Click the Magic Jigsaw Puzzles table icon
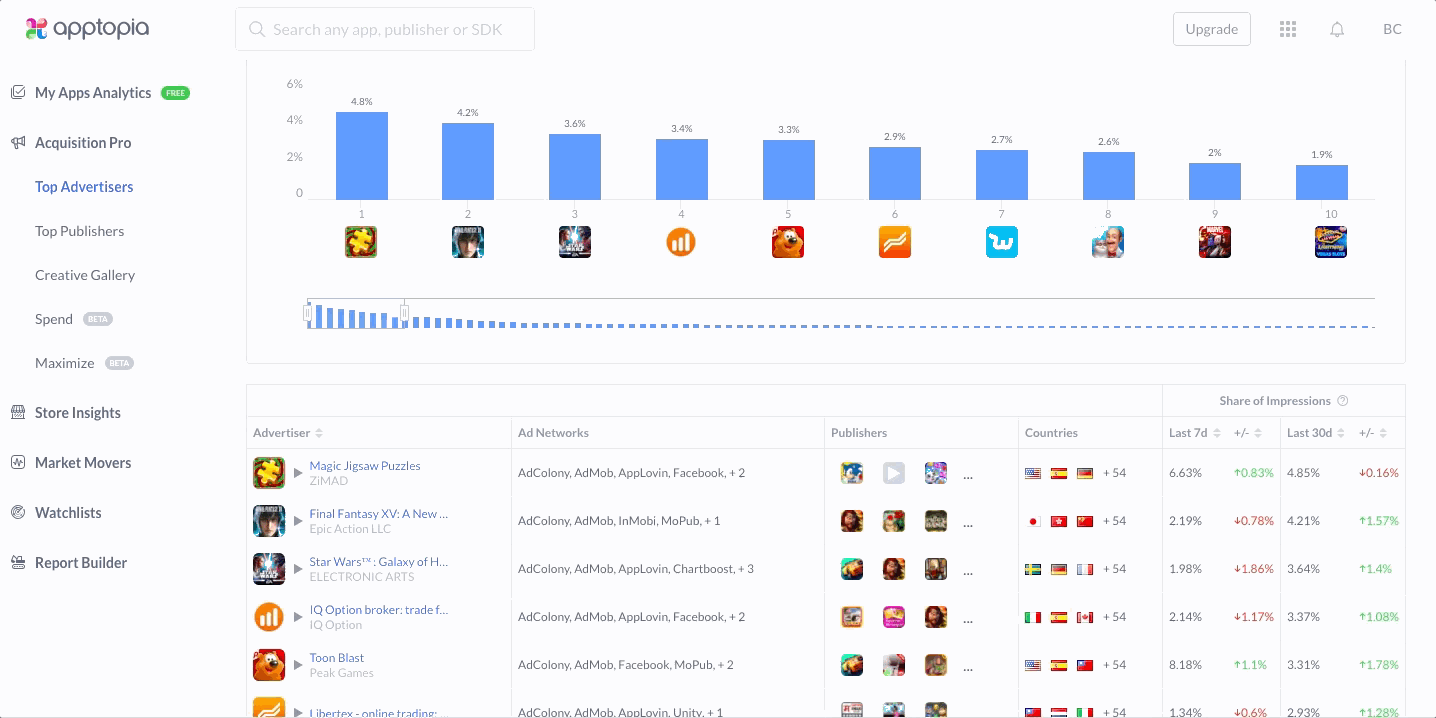This screenshot has width=1436, height=718. point(269,473)
